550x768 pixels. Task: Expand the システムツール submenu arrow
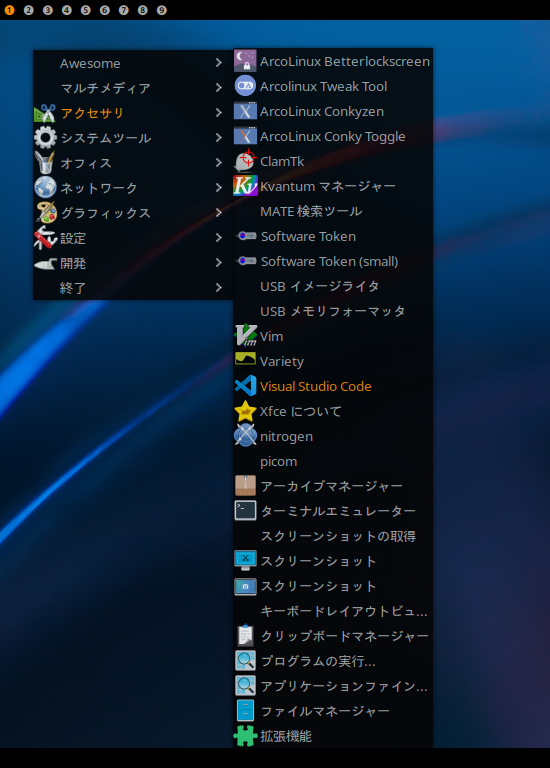click(x=218, y=138)
